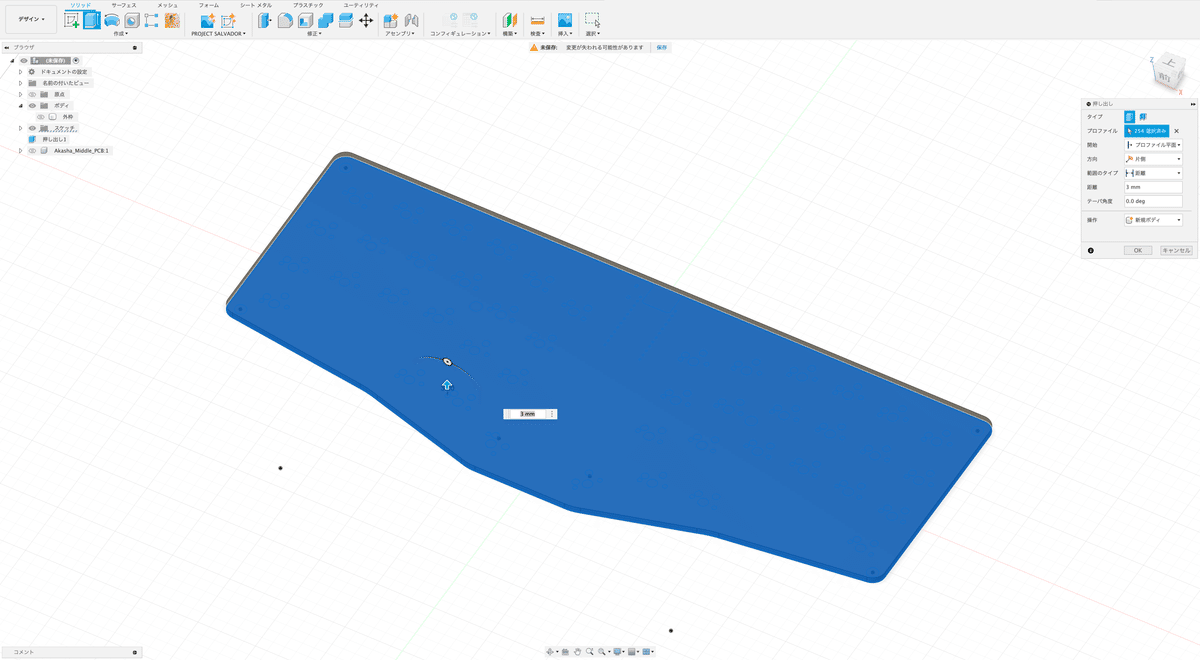Activate the Extrude tool icon in toolbar
The width and height of the screenshot is (1200, 660).
pos(92,20)
